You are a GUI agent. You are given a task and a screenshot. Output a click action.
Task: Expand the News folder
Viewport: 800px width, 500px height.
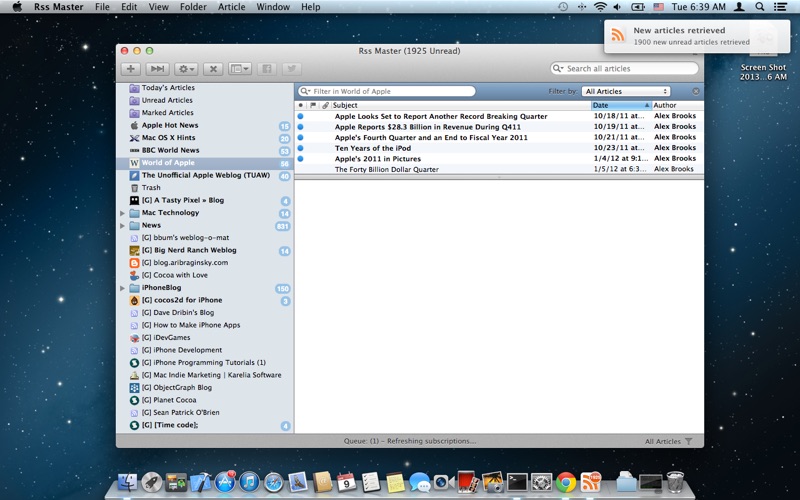pos(122,226)
